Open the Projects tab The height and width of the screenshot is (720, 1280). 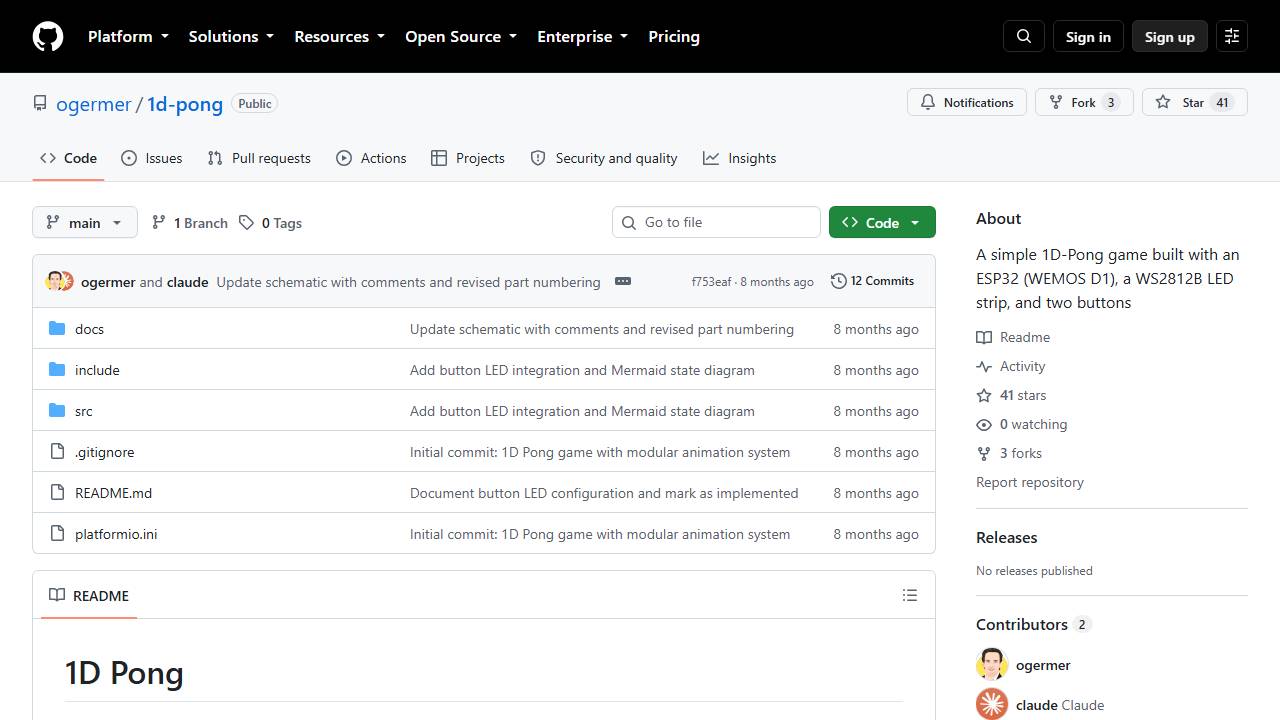468,158
